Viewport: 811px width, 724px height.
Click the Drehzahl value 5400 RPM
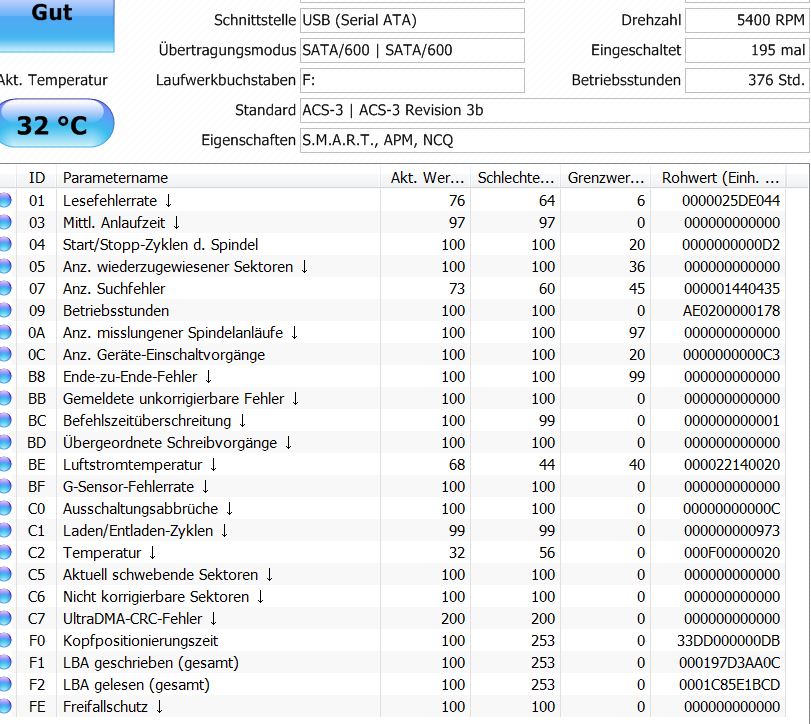coord(747,20)
